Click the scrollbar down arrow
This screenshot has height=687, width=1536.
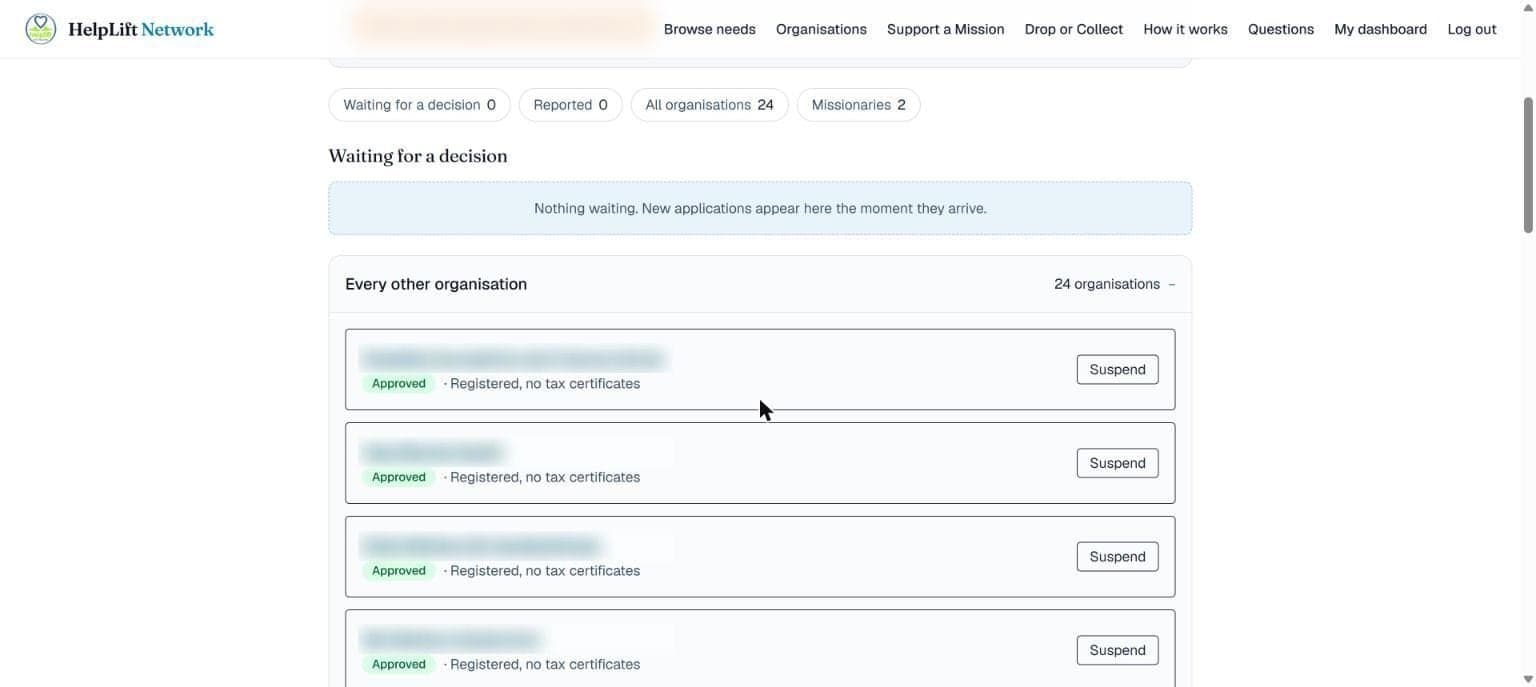click(x=1528, y=680)
